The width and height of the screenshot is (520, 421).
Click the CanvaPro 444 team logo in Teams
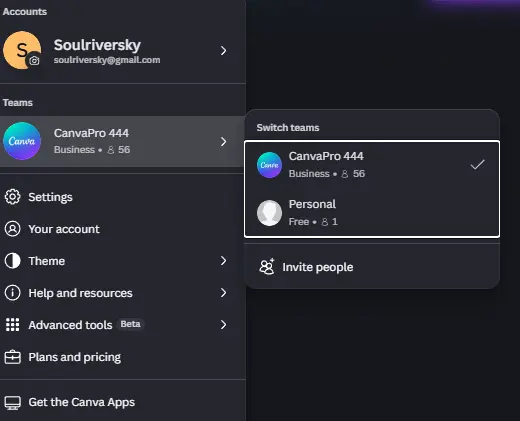point(22,141)
